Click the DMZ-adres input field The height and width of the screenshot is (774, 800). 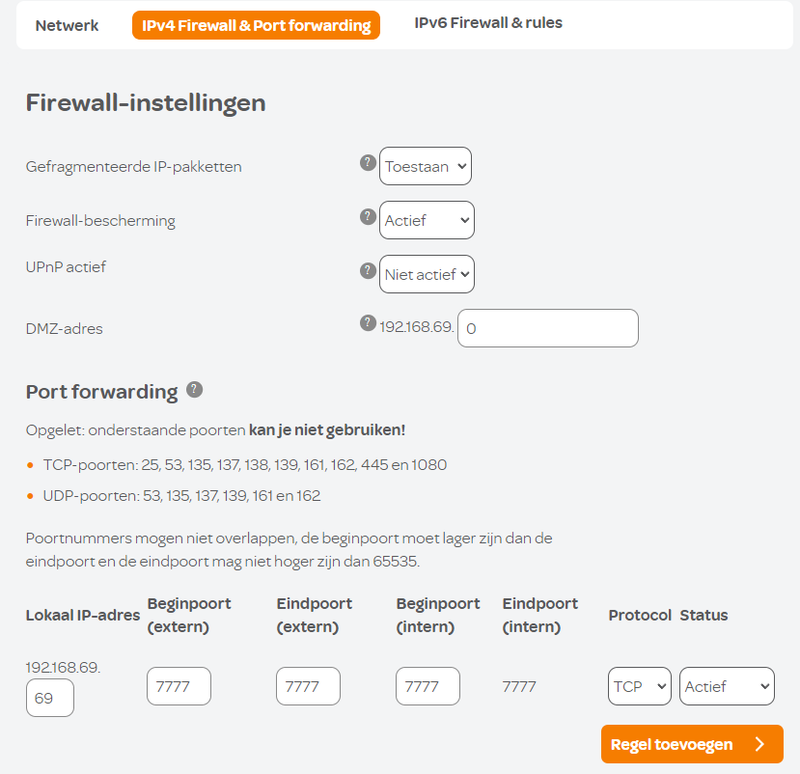[547, 328]
